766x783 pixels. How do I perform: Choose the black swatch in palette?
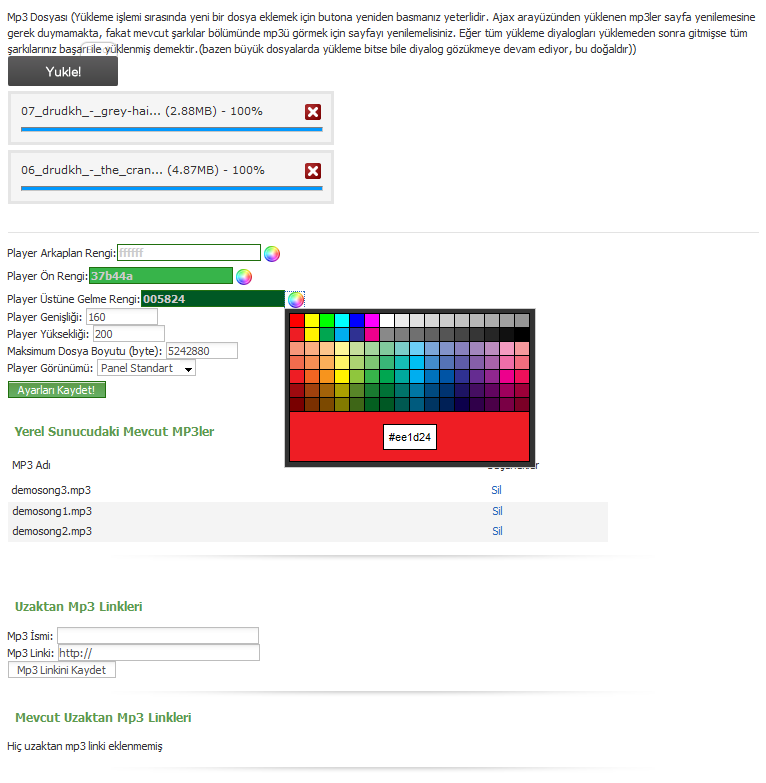click(521, 334)
